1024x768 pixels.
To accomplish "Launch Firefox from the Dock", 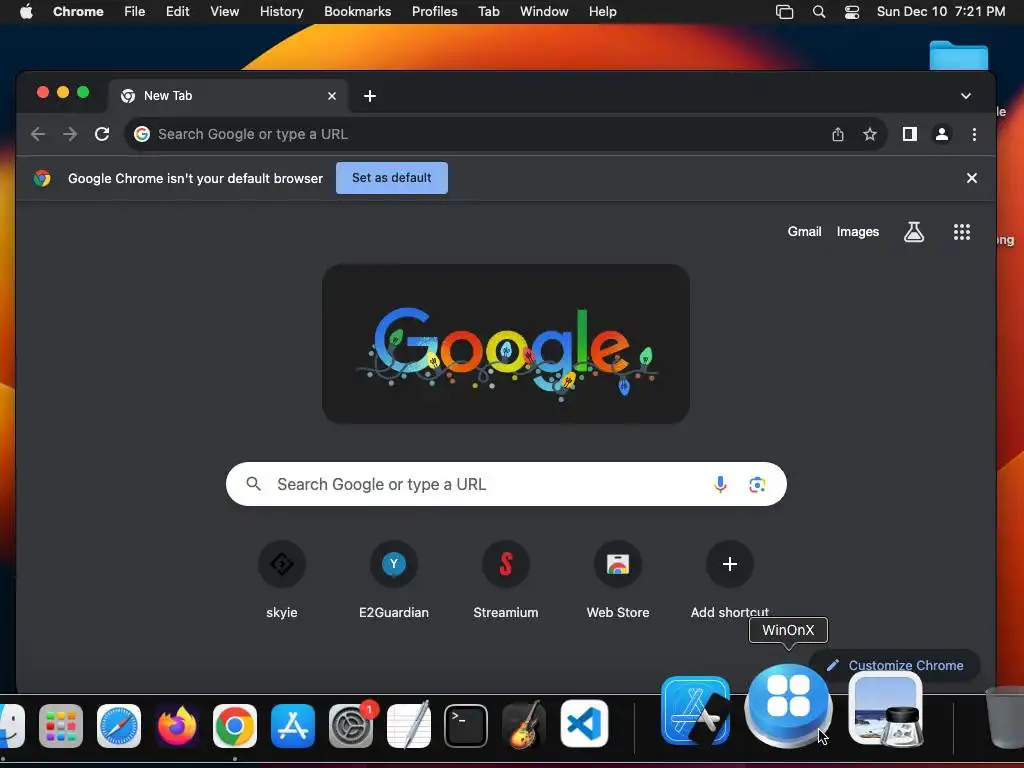I will point(177,726).
